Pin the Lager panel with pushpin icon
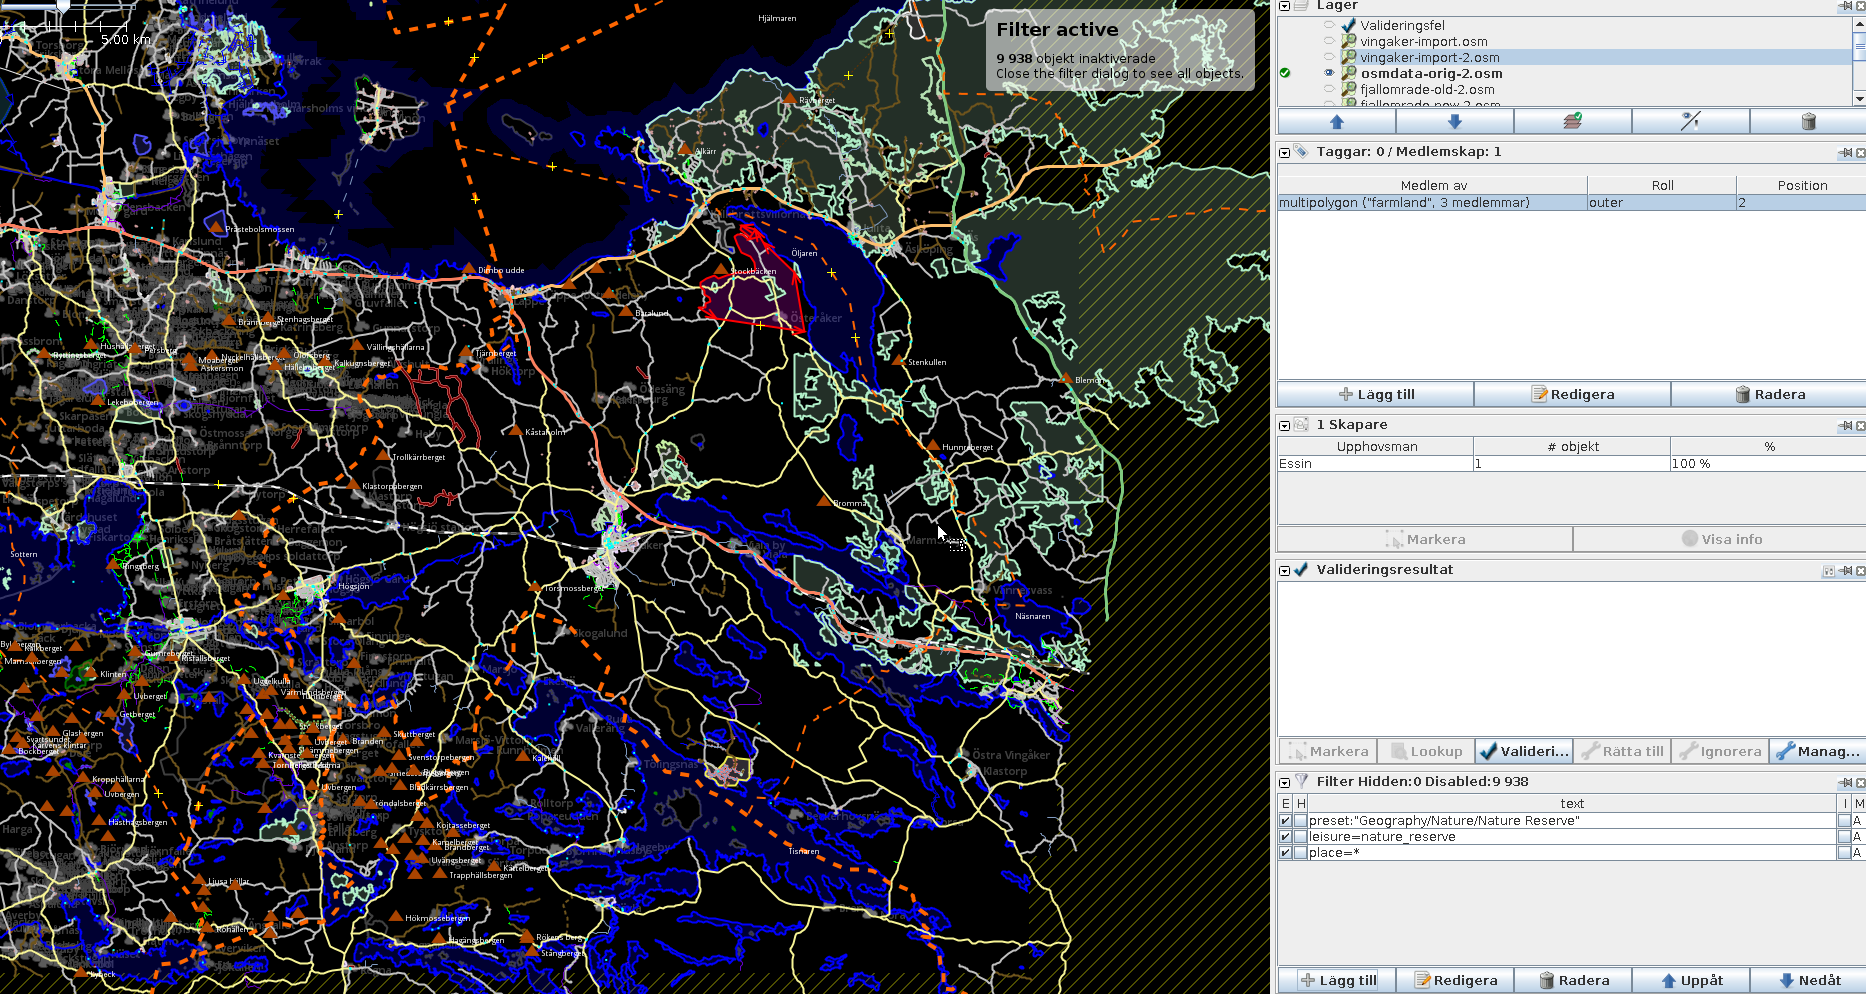The height and width of the screenshot is (994, 1866). (1845, 6)
